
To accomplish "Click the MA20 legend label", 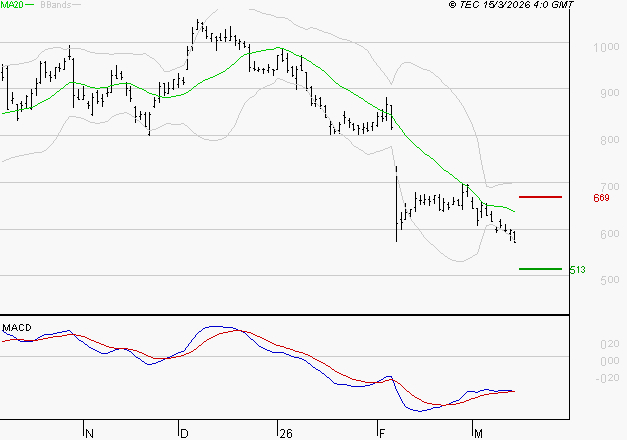I will pyautogui.click(x=11, y=5).
